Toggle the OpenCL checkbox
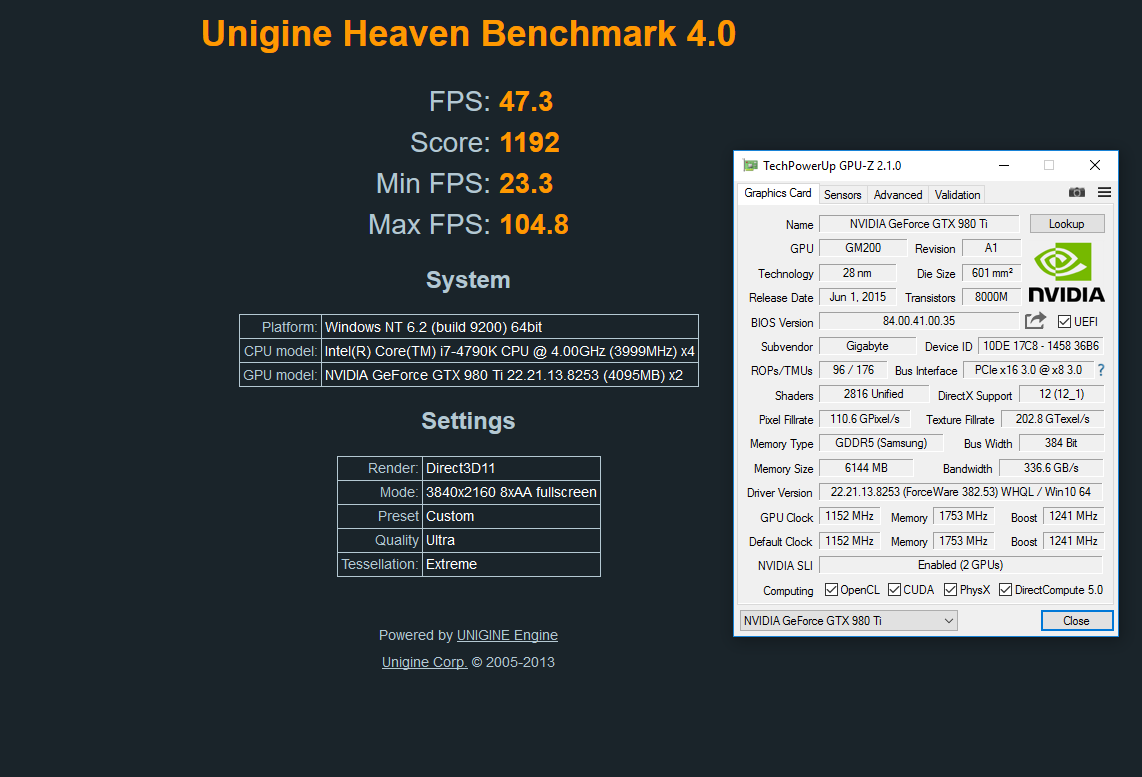The image size is (1142, 777). (x=831, y=590)
